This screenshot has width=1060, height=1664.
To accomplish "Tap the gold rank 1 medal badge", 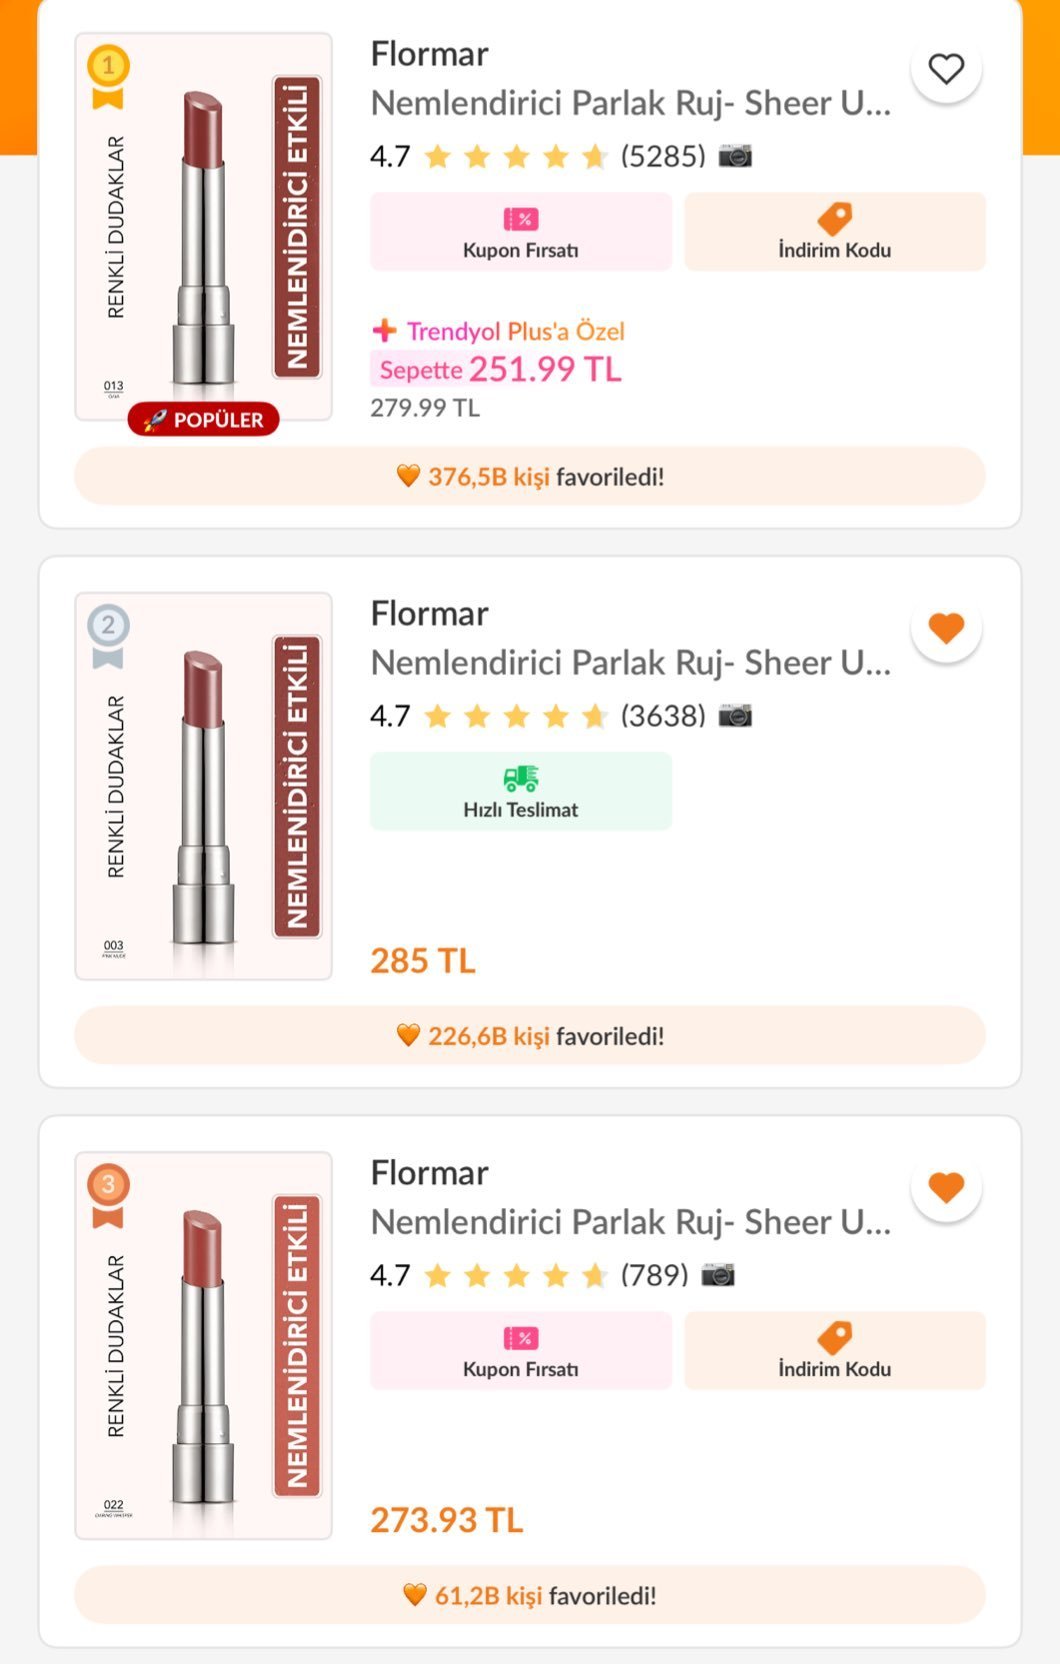I will pos(108,75).
